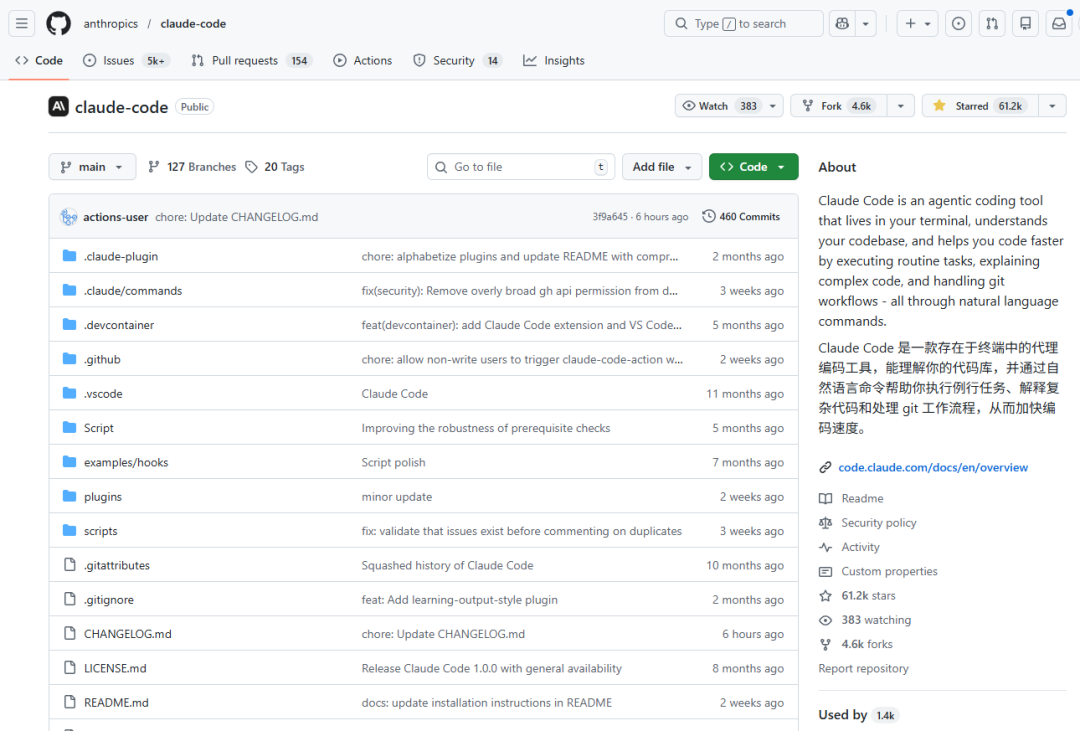Expand the green Code dropdown
This screenshot has width=1080, height=731.
[753, 166]
